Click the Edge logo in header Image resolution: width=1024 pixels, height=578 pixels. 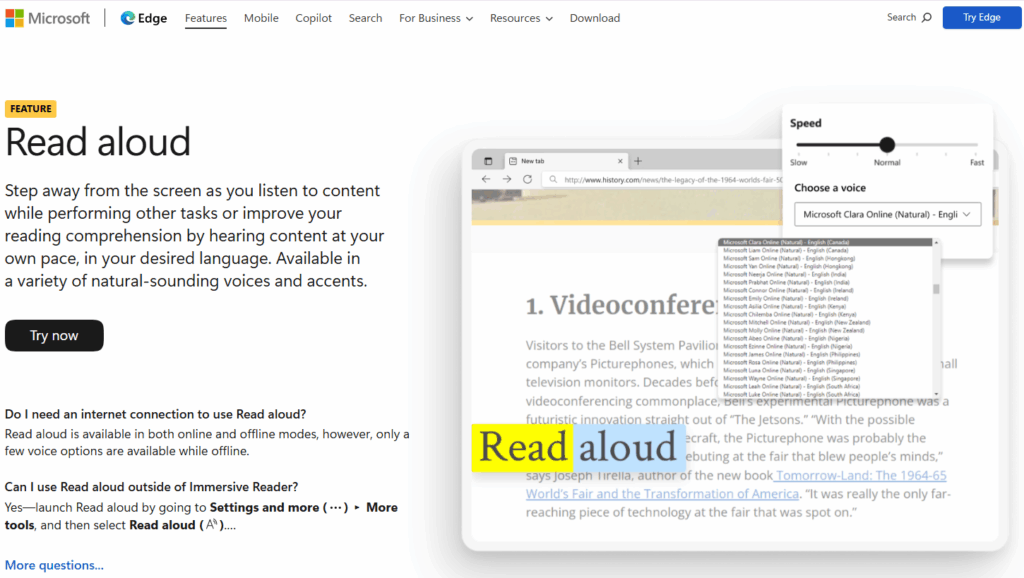[144, 18]
